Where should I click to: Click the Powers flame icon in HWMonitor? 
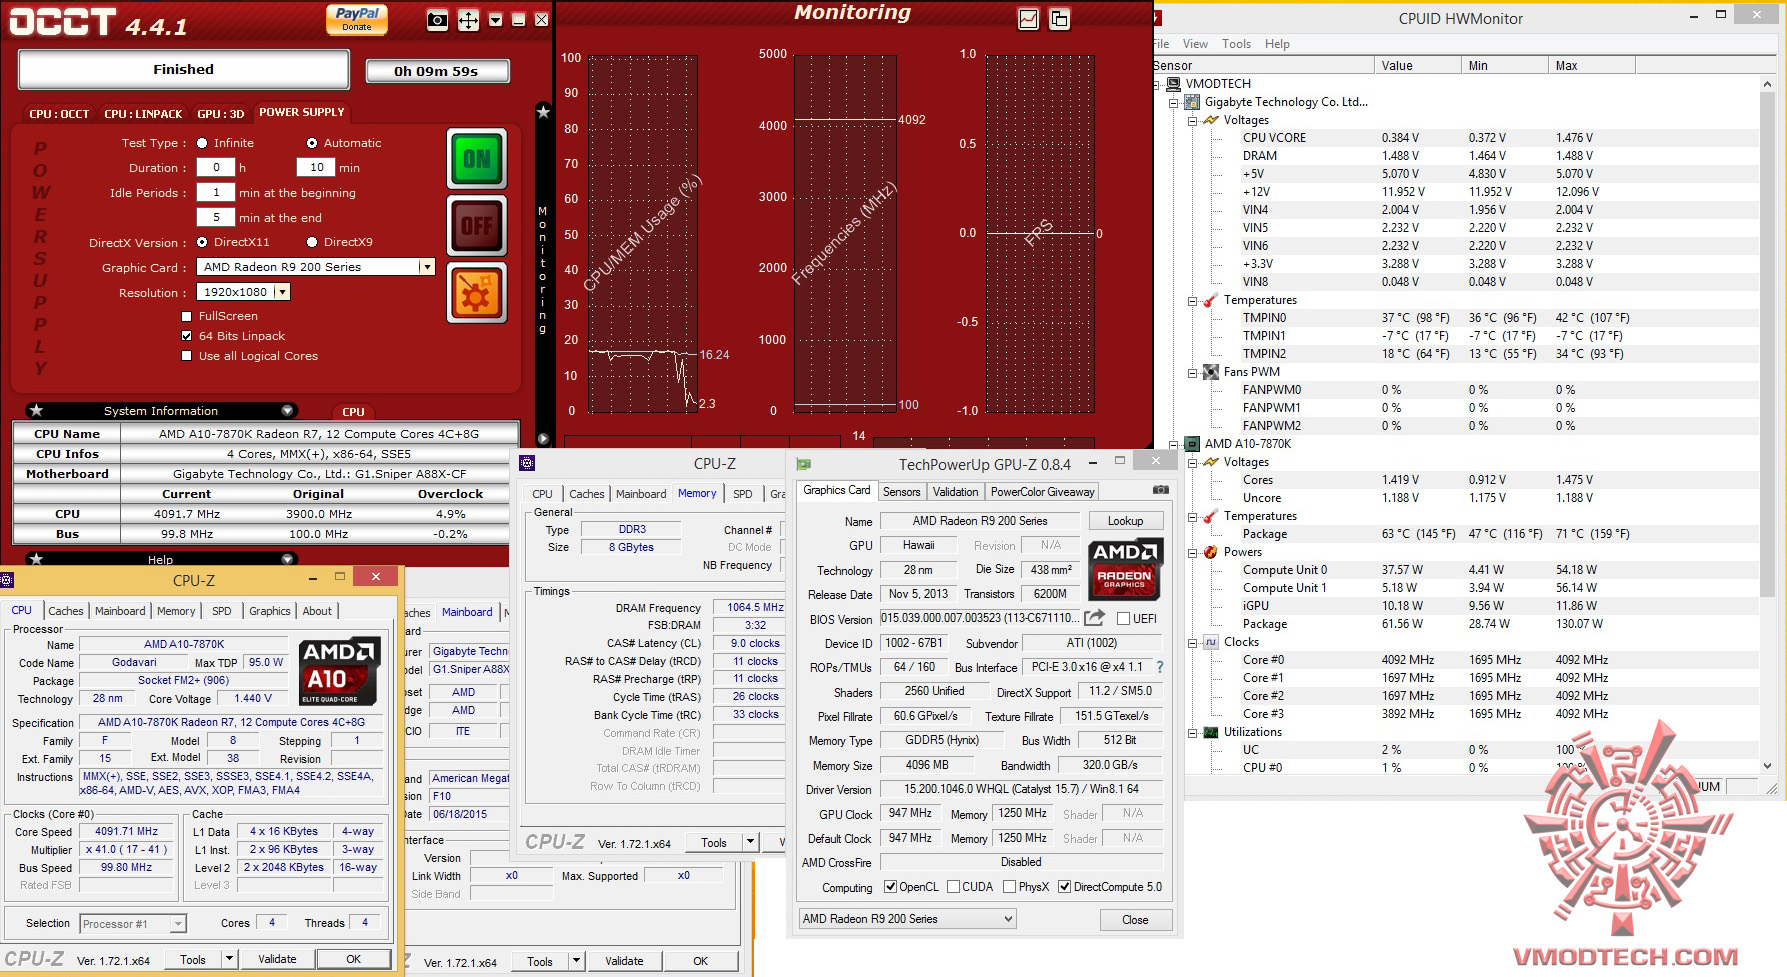coord(1211,552)
